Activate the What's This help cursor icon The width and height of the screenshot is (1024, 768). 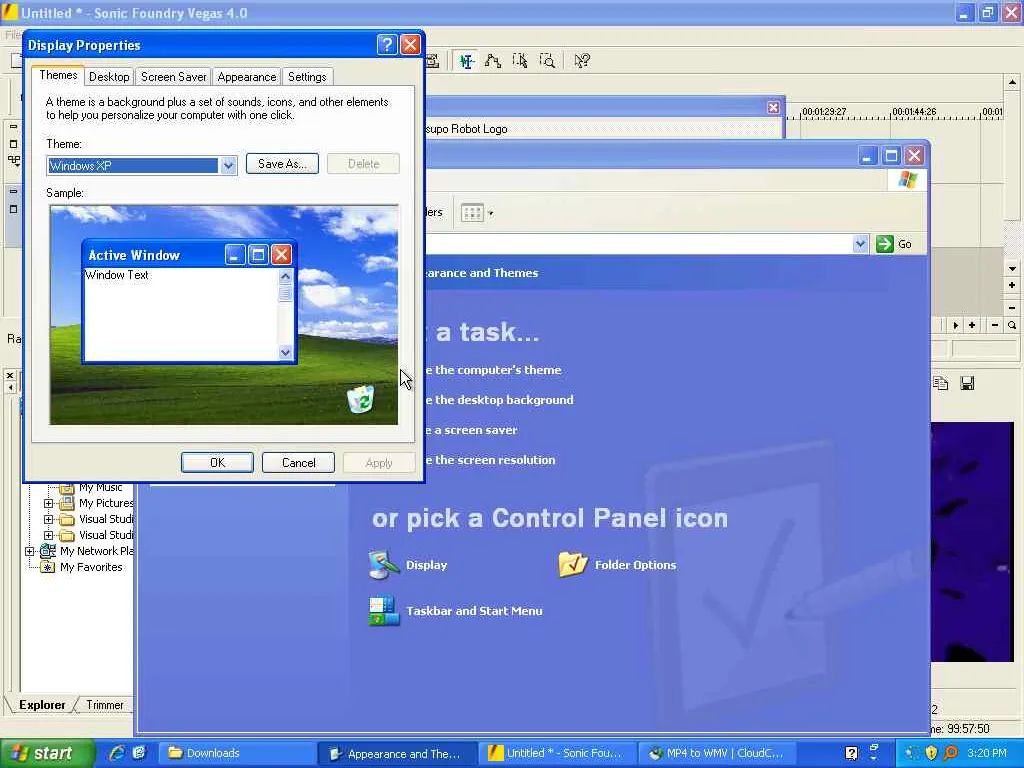click(x=581, y=61)
